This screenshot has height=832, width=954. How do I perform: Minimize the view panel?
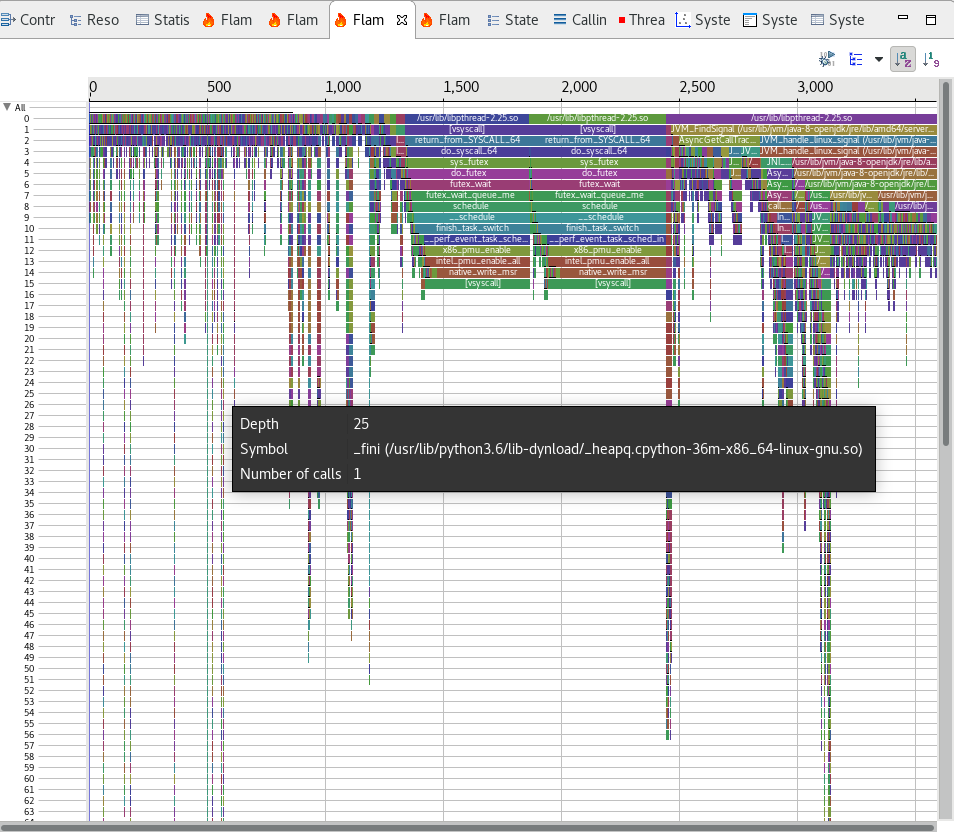(903, 20)
